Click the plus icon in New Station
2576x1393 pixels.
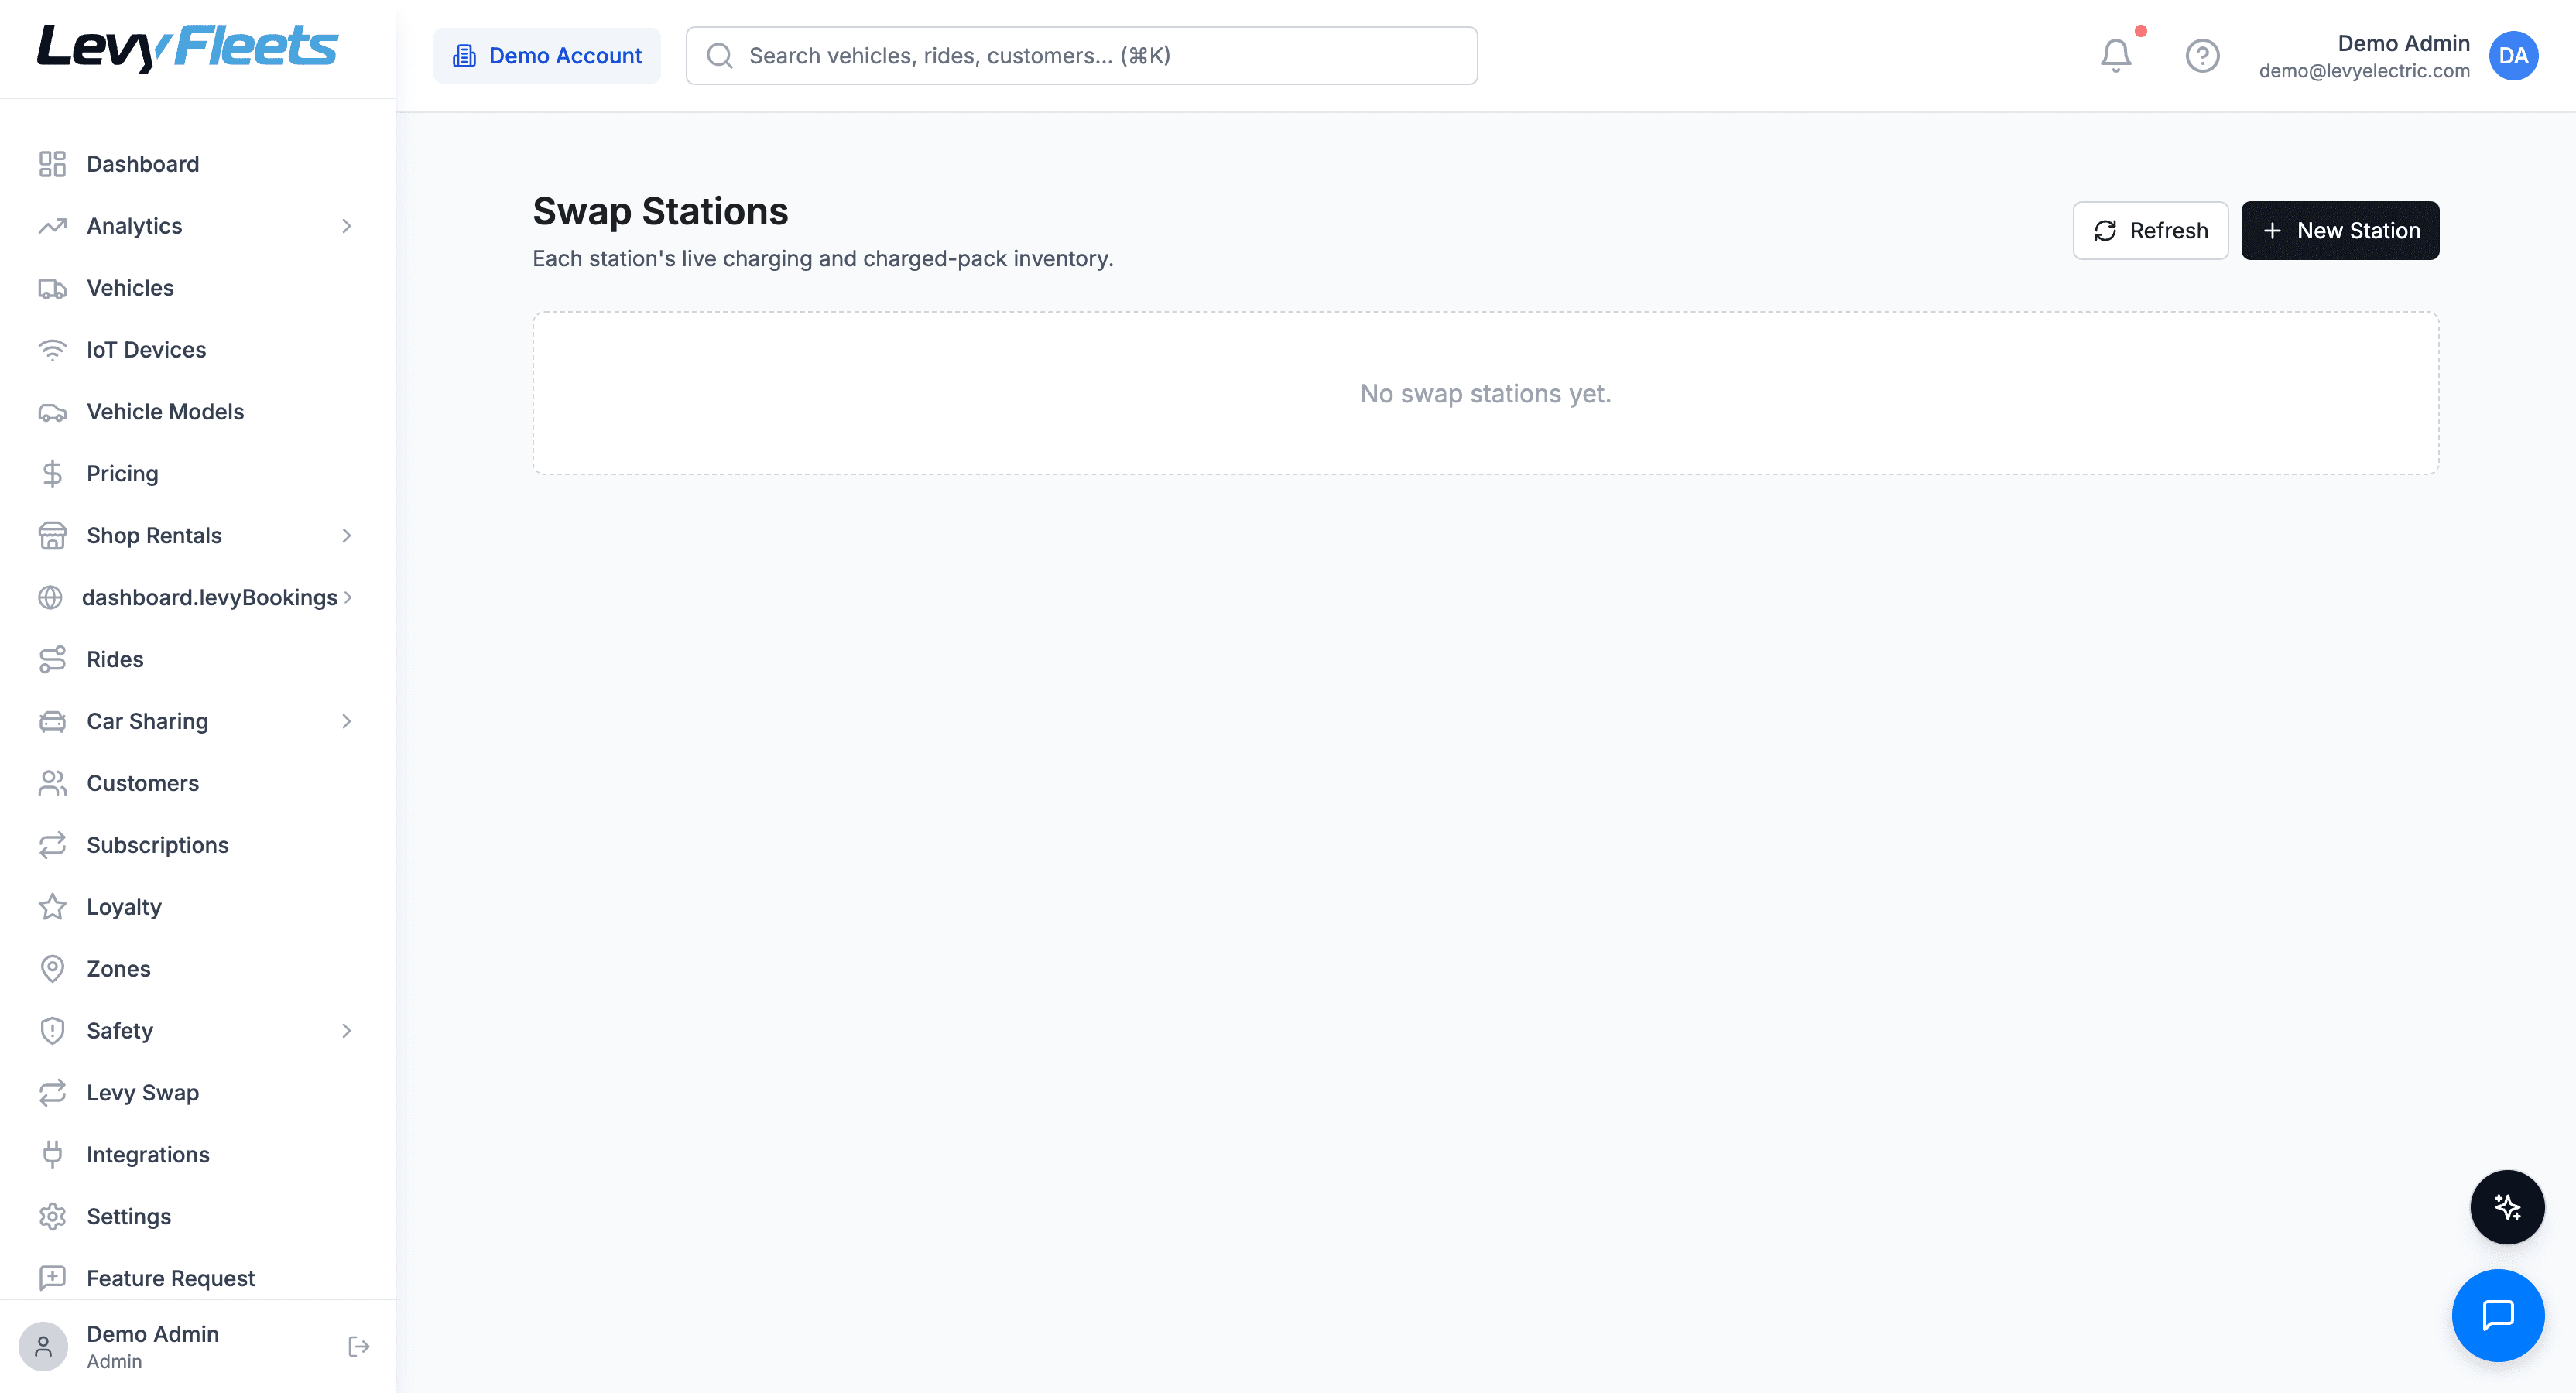click(x=2272, y=231)
